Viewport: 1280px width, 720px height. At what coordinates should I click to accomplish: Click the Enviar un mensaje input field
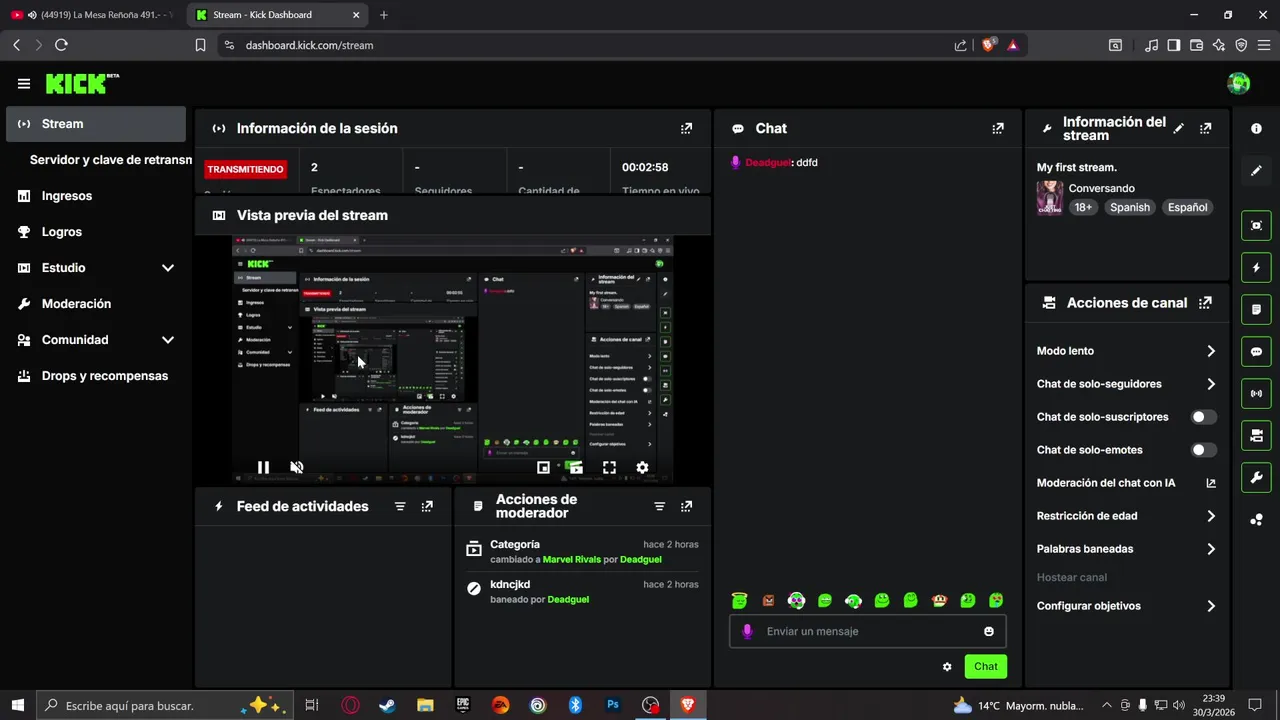pyautogui.click(x=867, y=631)
